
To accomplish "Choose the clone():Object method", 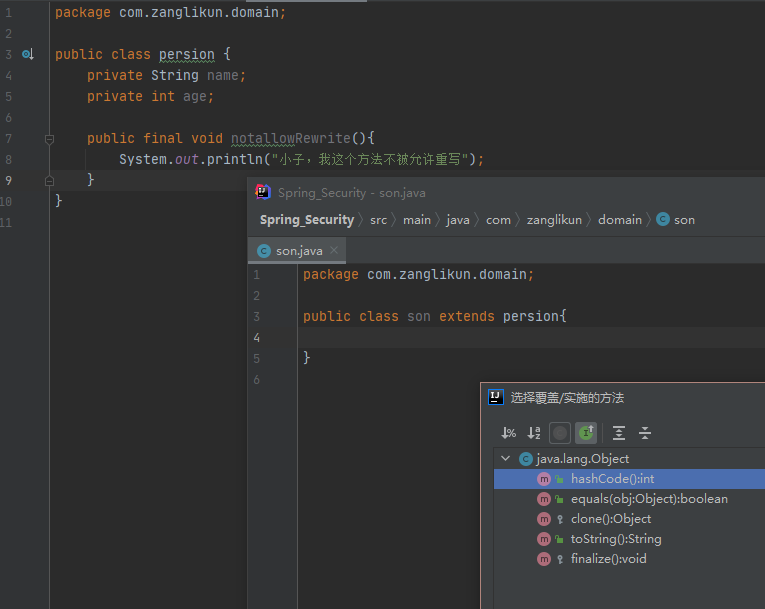I will pos(610,519).
